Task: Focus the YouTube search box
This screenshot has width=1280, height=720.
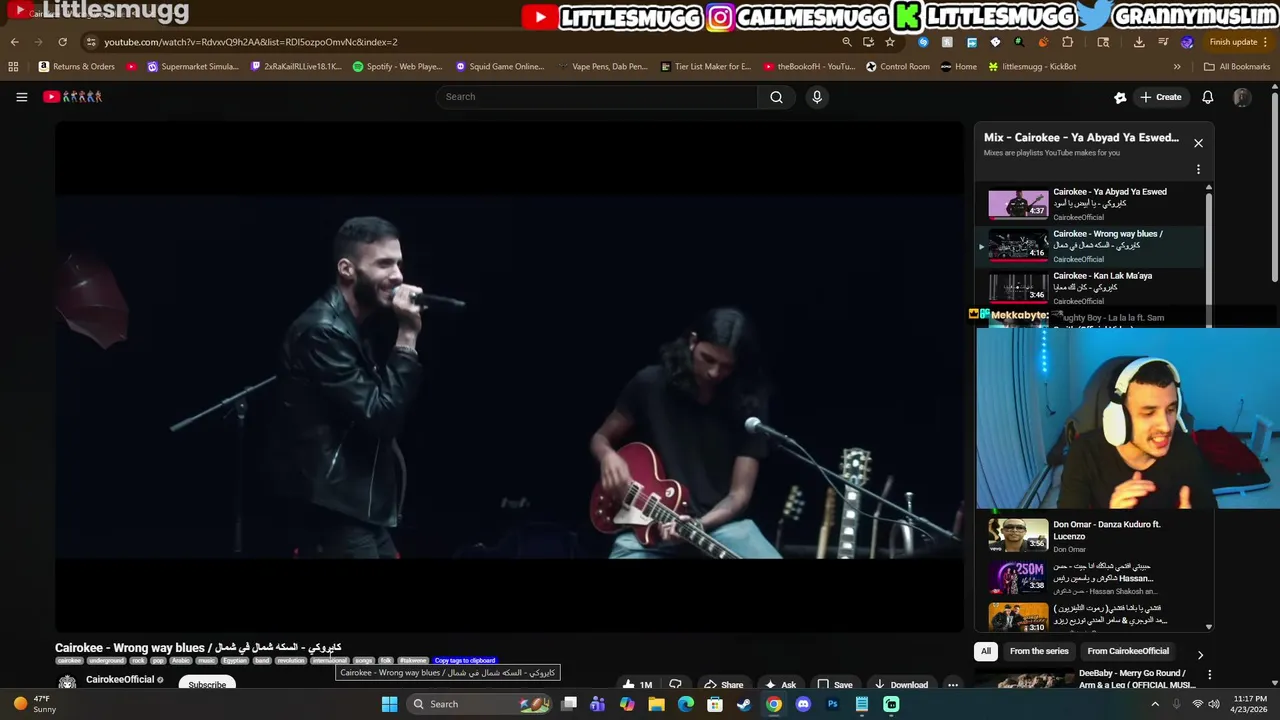Action: click(x=597, y=97)
